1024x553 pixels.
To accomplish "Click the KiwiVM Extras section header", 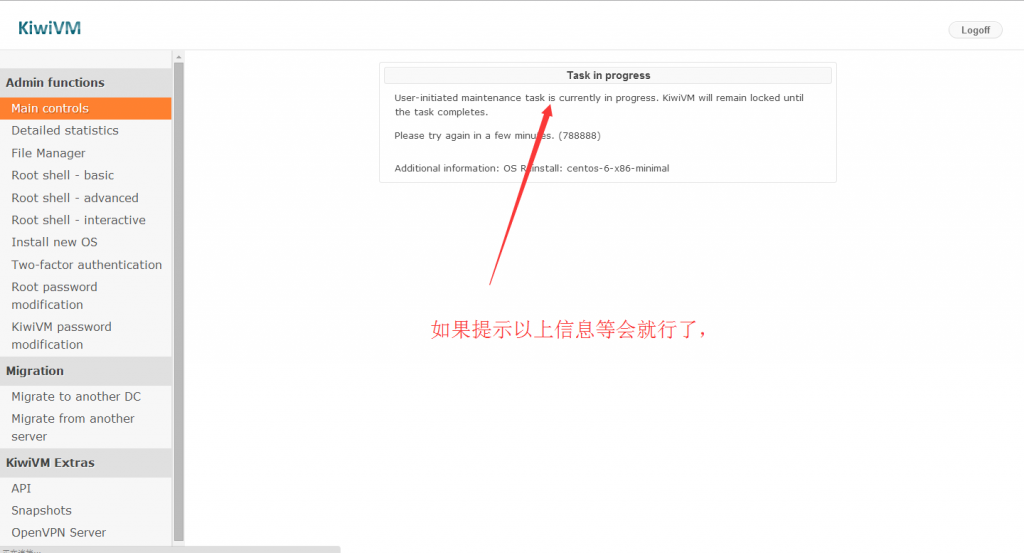I will point(86,463).
